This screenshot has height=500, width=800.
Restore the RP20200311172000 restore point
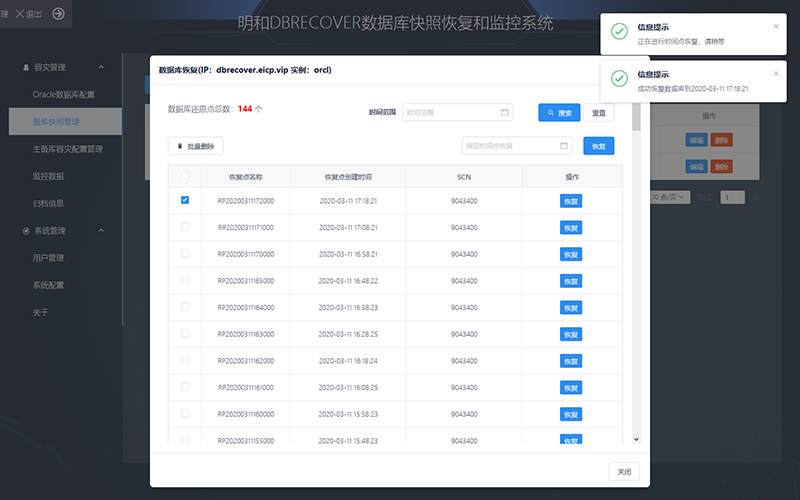coord(571,201)
